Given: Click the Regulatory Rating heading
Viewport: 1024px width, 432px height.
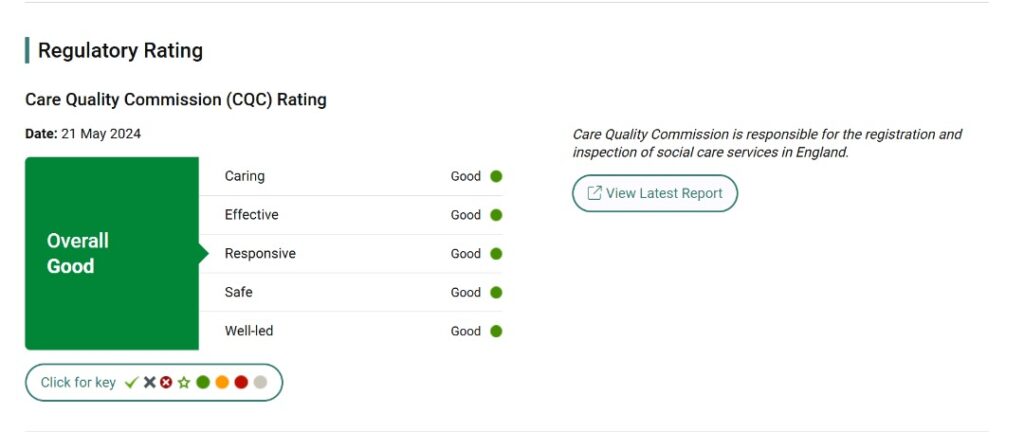Looking at the screenshot, I should (120, 51).
